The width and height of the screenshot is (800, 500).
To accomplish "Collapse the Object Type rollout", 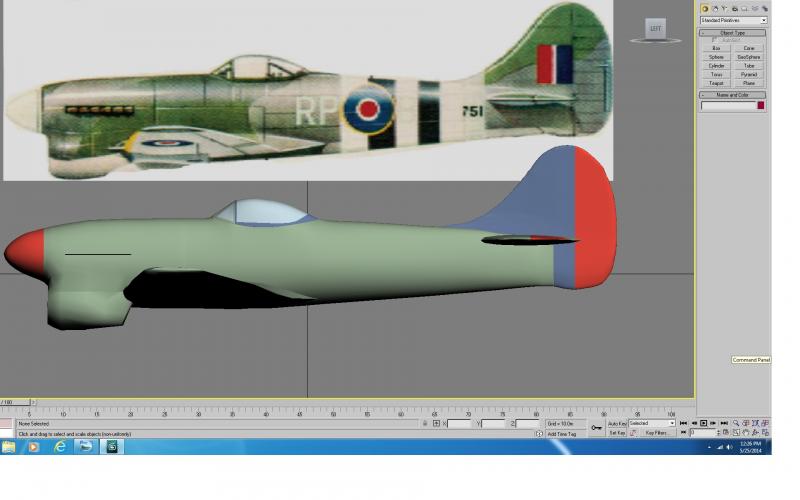I will 732,33.
